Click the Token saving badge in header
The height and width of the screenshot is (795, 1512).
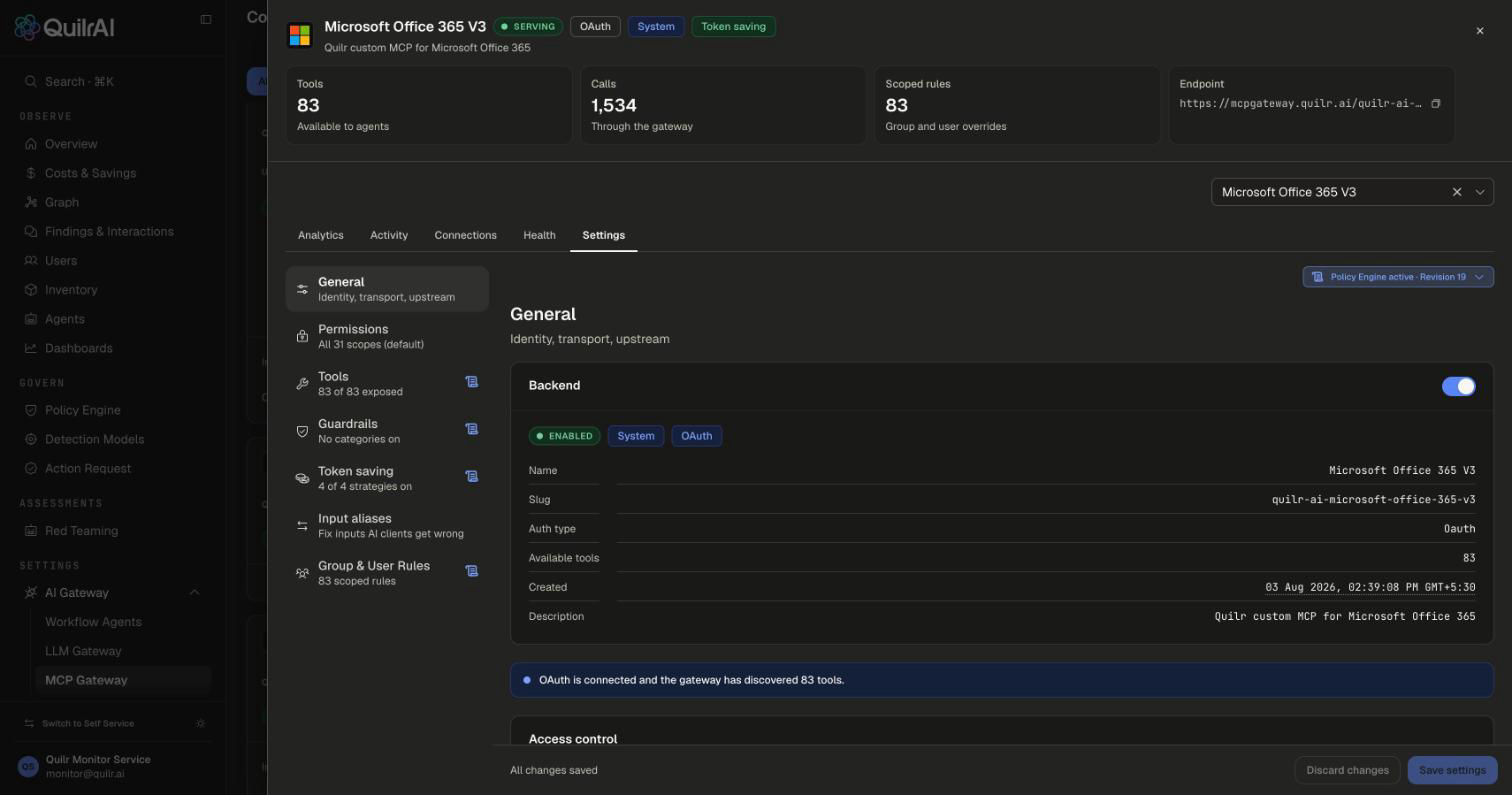[733, 27]
